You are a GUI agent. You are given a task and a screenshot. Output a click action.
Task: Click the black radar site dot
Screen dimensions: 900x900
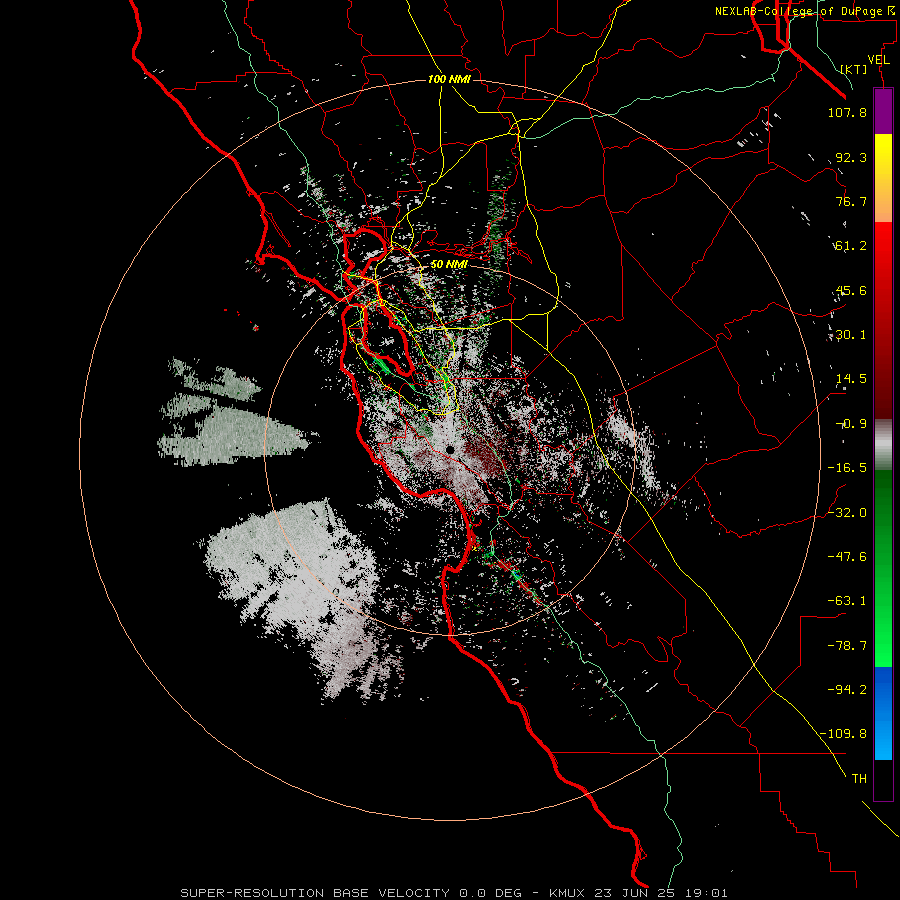450,451
